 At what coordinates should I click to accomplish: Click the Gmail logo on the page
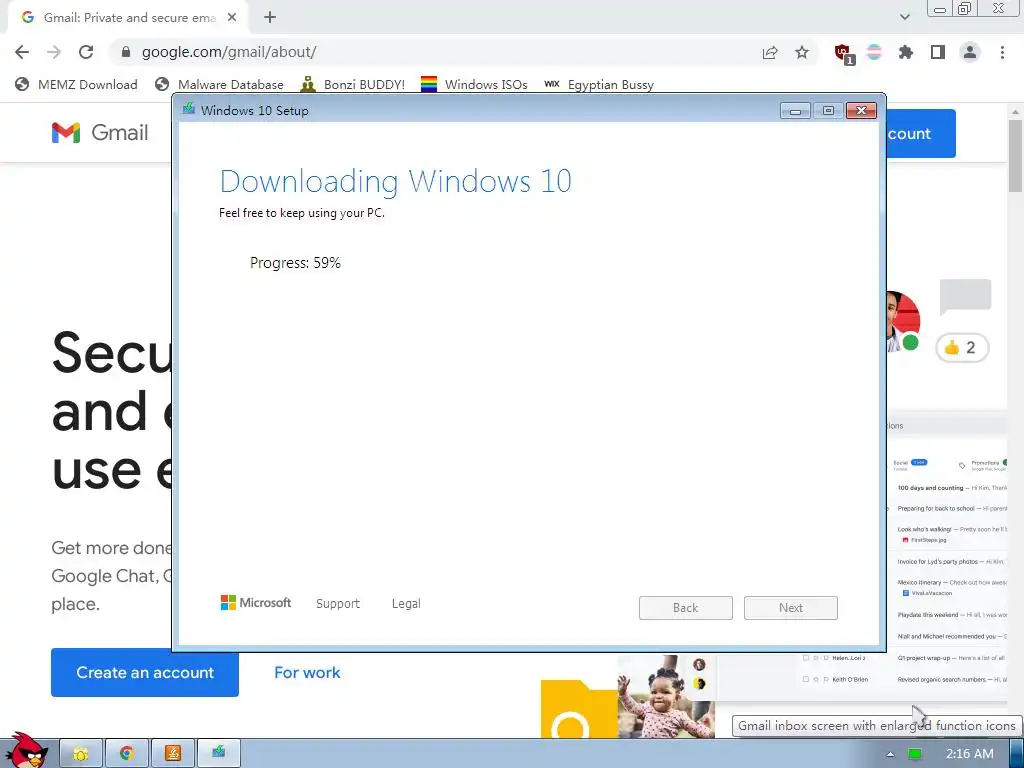pos(100,133)
